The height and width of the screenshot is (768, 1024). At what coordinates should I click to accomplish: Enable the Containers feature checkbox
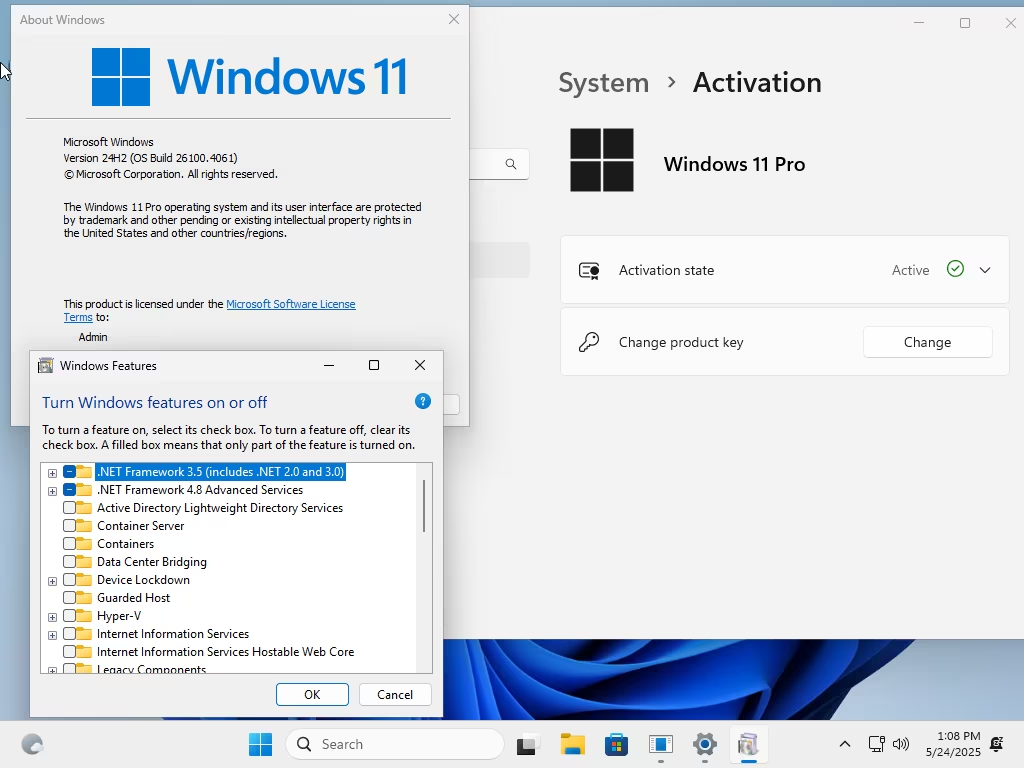click(69, 544)
